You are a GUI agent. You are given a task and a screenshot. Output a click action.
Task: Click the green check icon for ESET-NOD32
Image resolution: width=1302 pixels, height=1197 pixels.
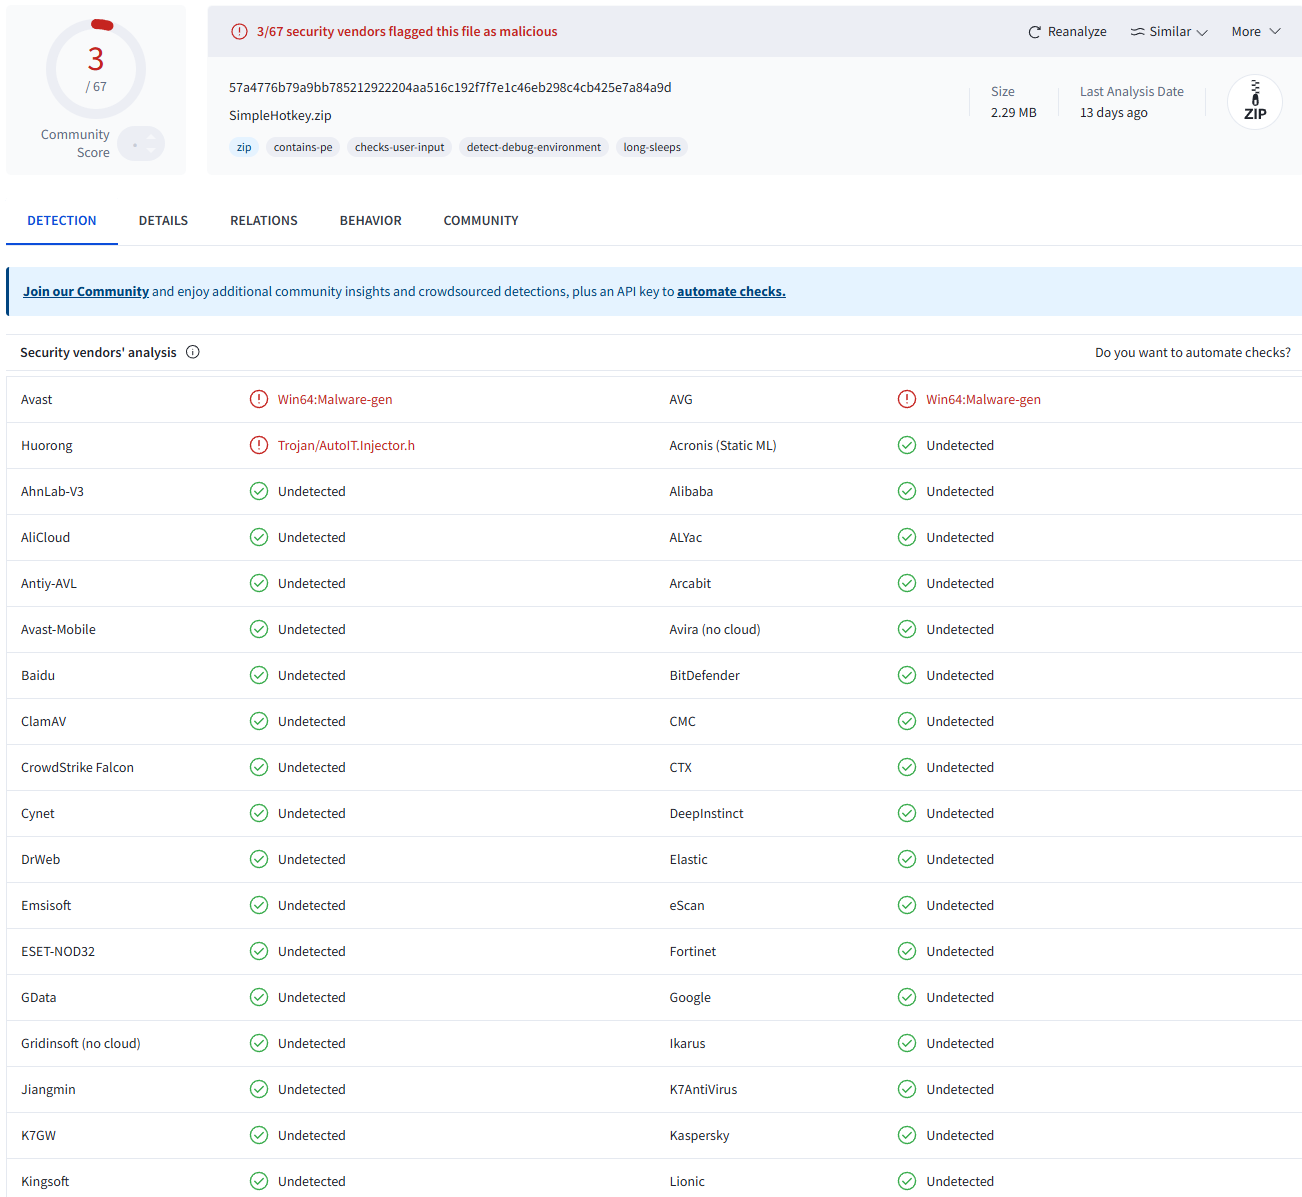259,951
